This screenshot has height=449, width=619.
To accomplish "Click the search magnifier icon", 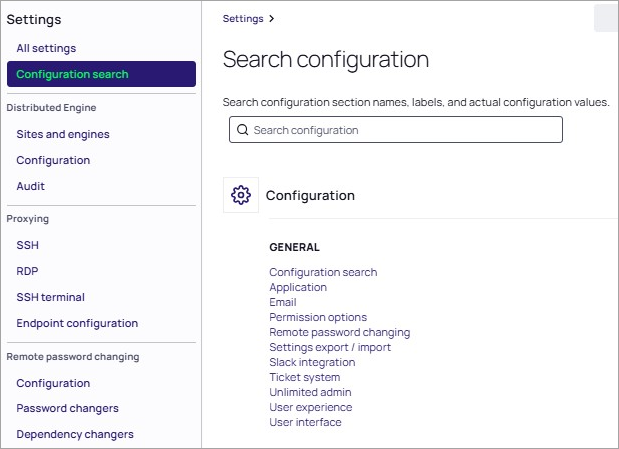I will coord(242,130).
